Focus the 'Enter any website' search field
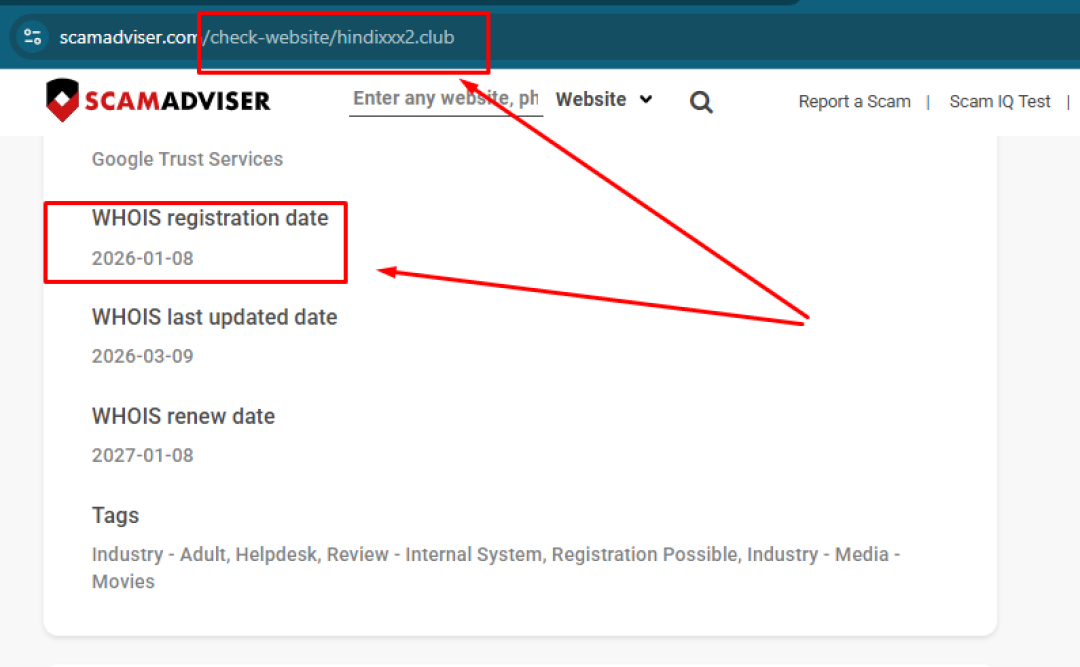 tap(446, 99)
